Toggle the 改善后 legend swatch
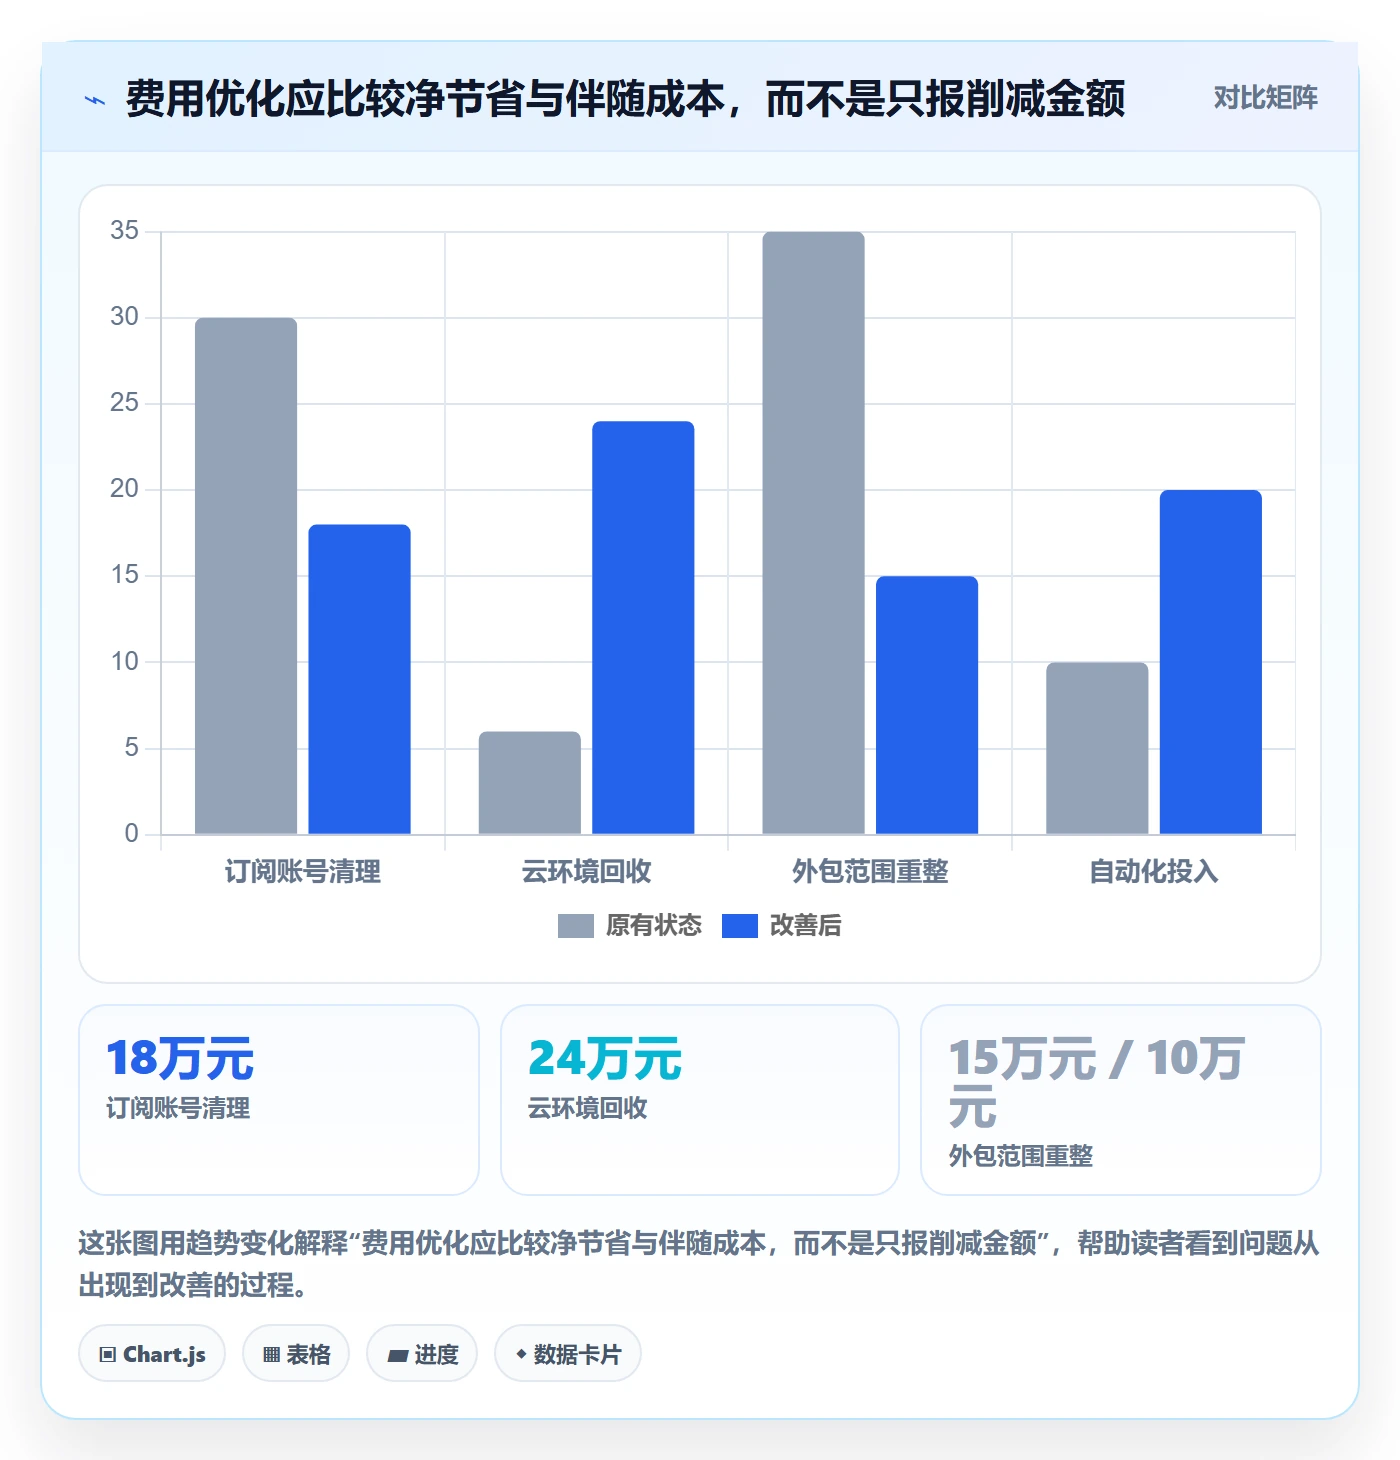This screenshot has height=1460, width=1400. pyautogui.click(x=739, y=926)
